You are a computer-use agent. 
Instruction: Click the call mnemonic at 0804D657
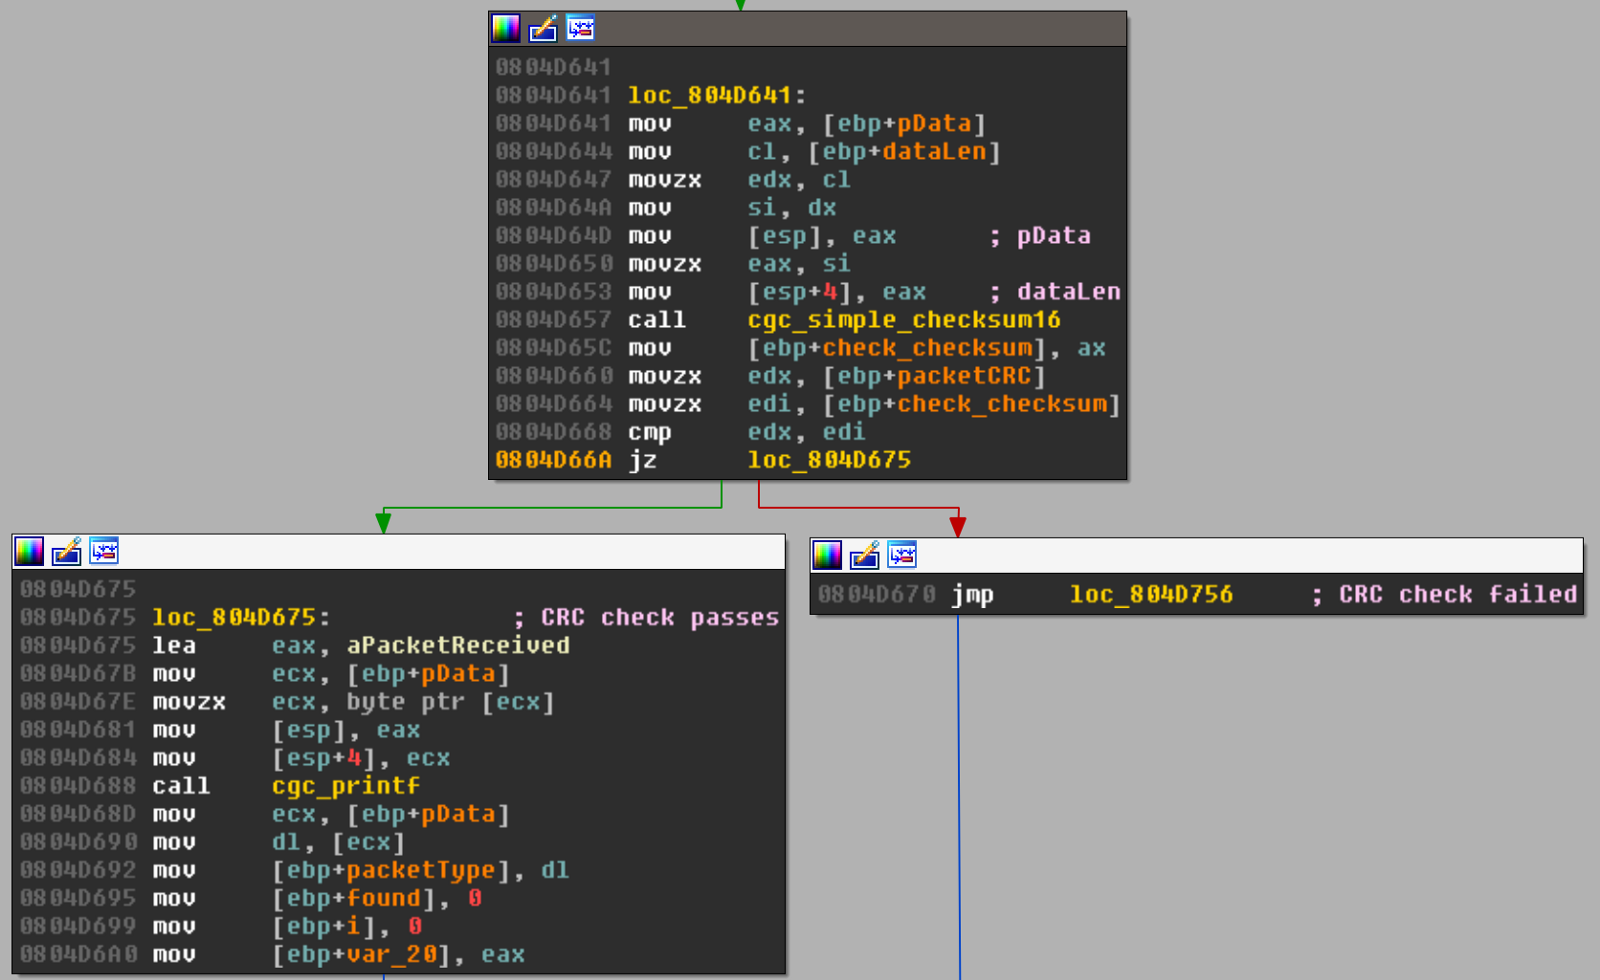pos(657,320)
